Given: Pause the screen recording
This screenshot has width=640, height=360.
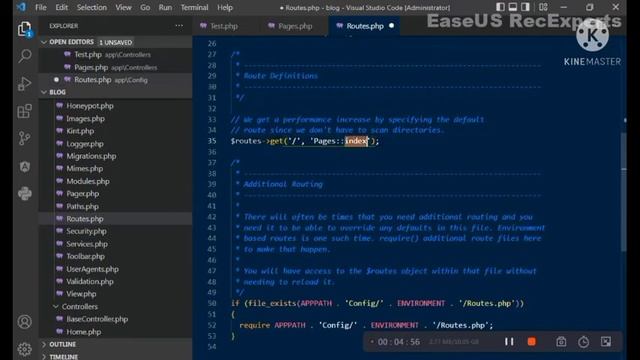Looking at the screenshot, I should (509, 342).
